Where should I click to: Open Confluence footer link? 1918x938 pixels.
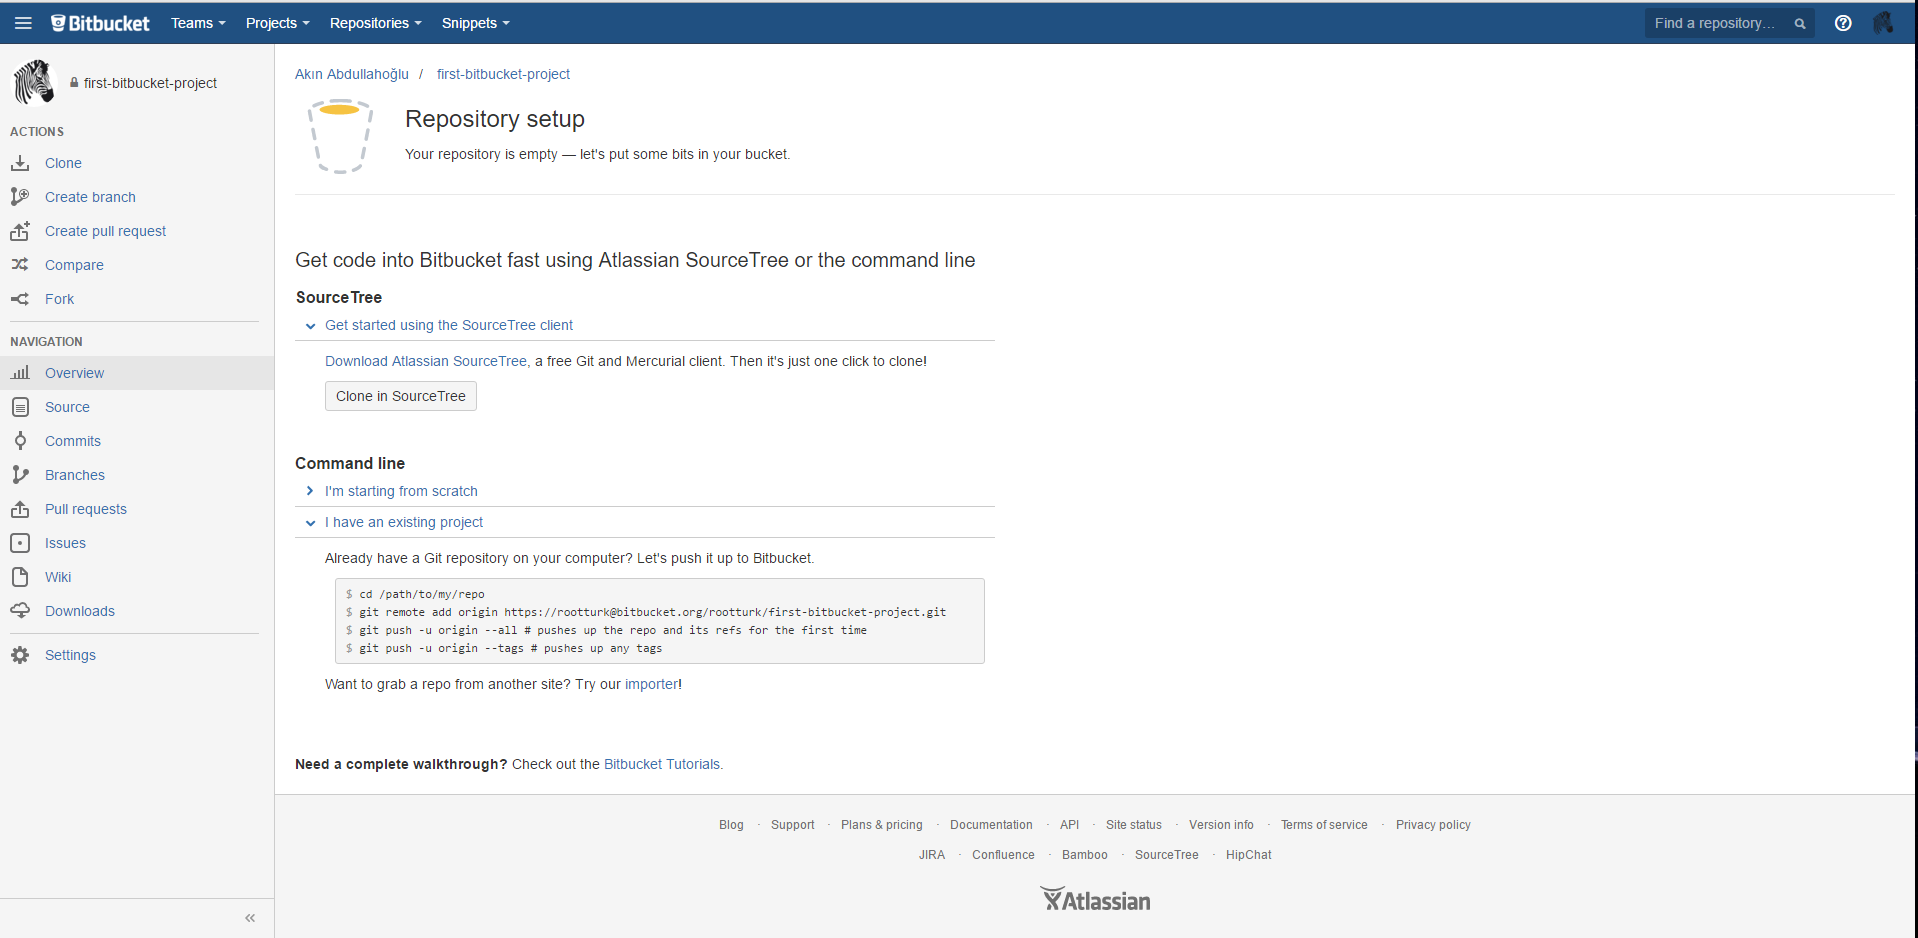(x=1003, y=855)
